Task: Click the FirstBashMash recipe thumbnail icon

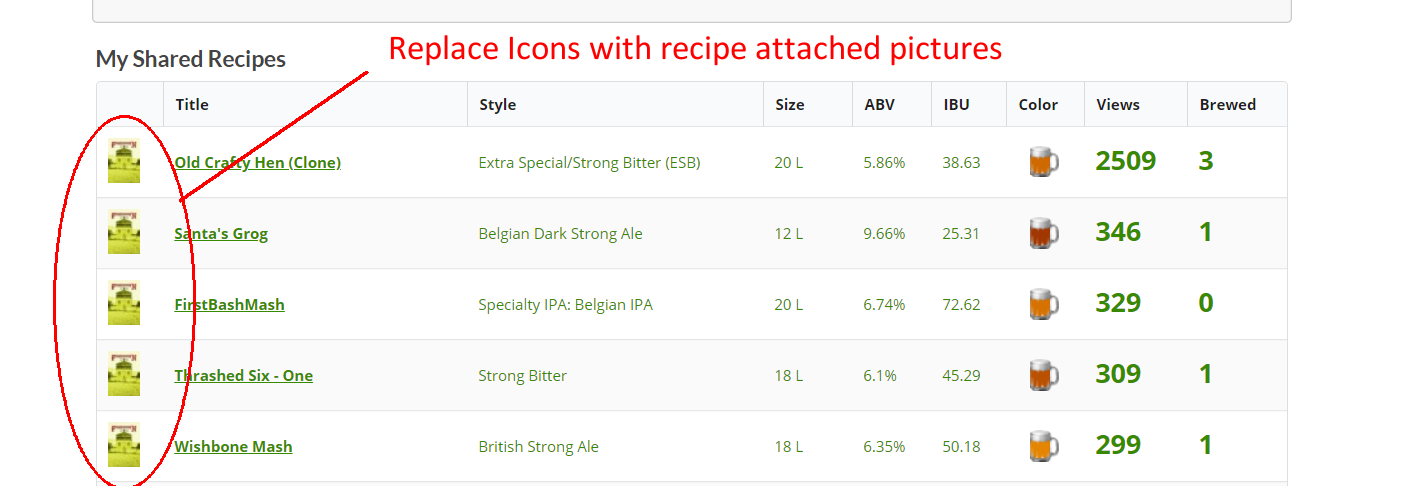Action: 124,303
